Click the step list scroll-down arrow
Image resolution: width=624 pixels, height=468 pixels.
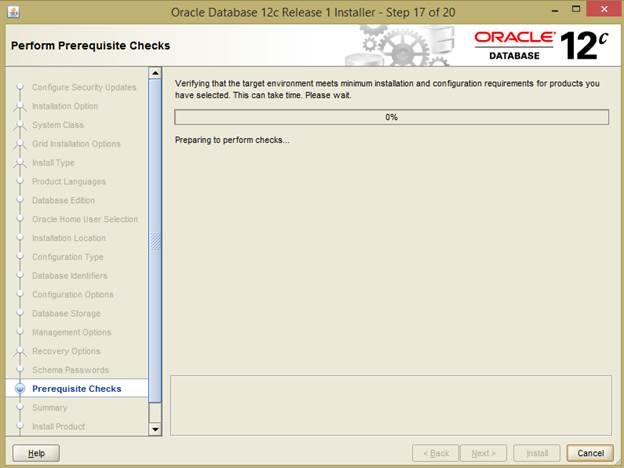(155, 429)
